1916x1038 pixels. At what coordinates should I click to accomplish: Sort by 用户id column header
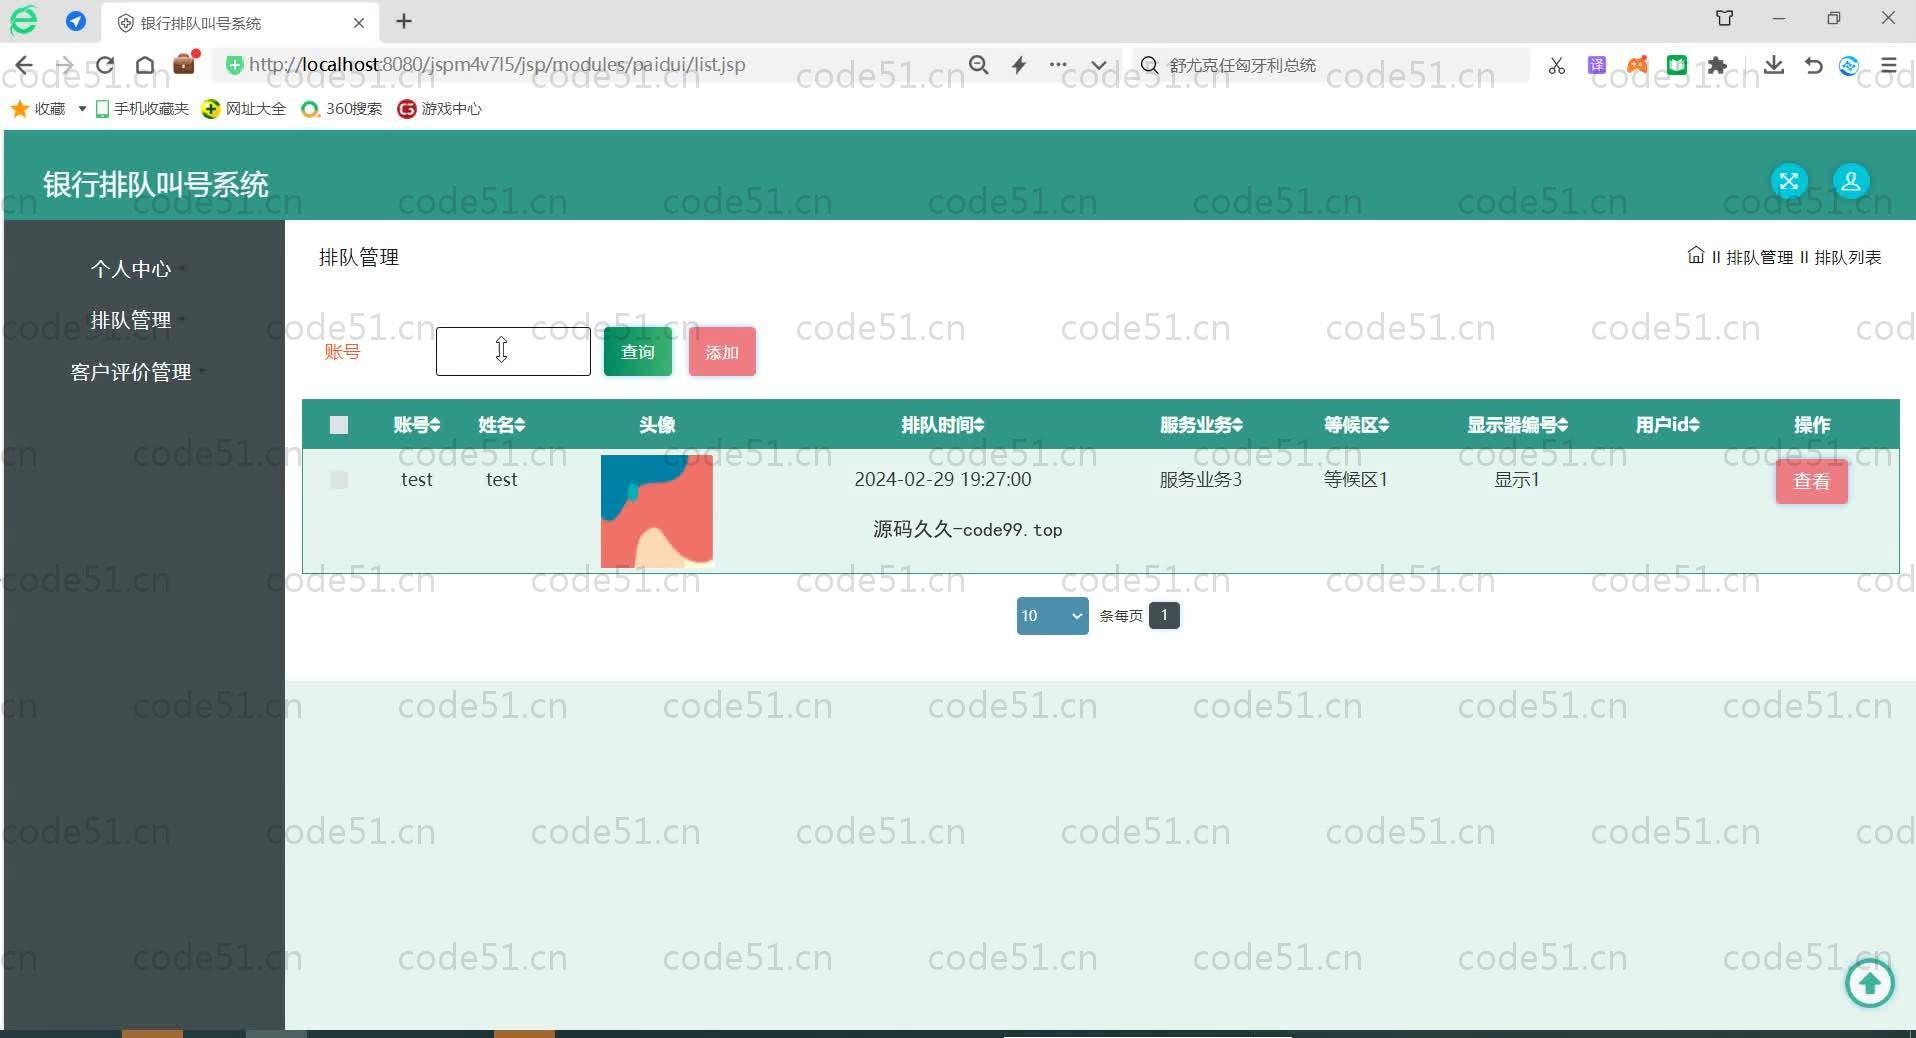click(1668, 425)
